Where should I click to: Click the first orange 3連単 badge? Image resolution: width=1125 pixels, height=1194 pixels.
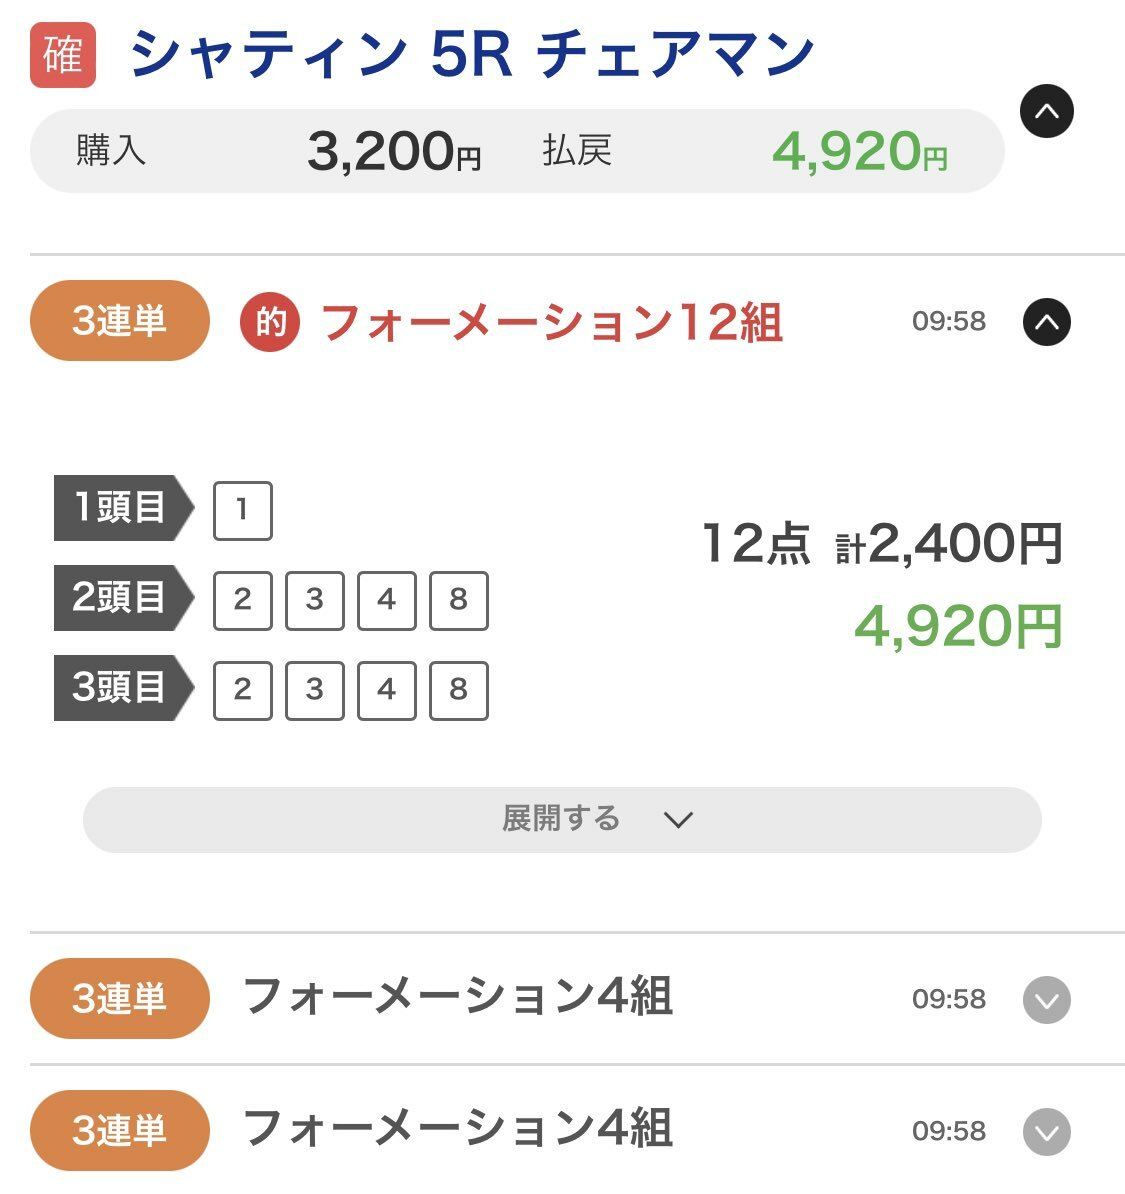point(120,321)
